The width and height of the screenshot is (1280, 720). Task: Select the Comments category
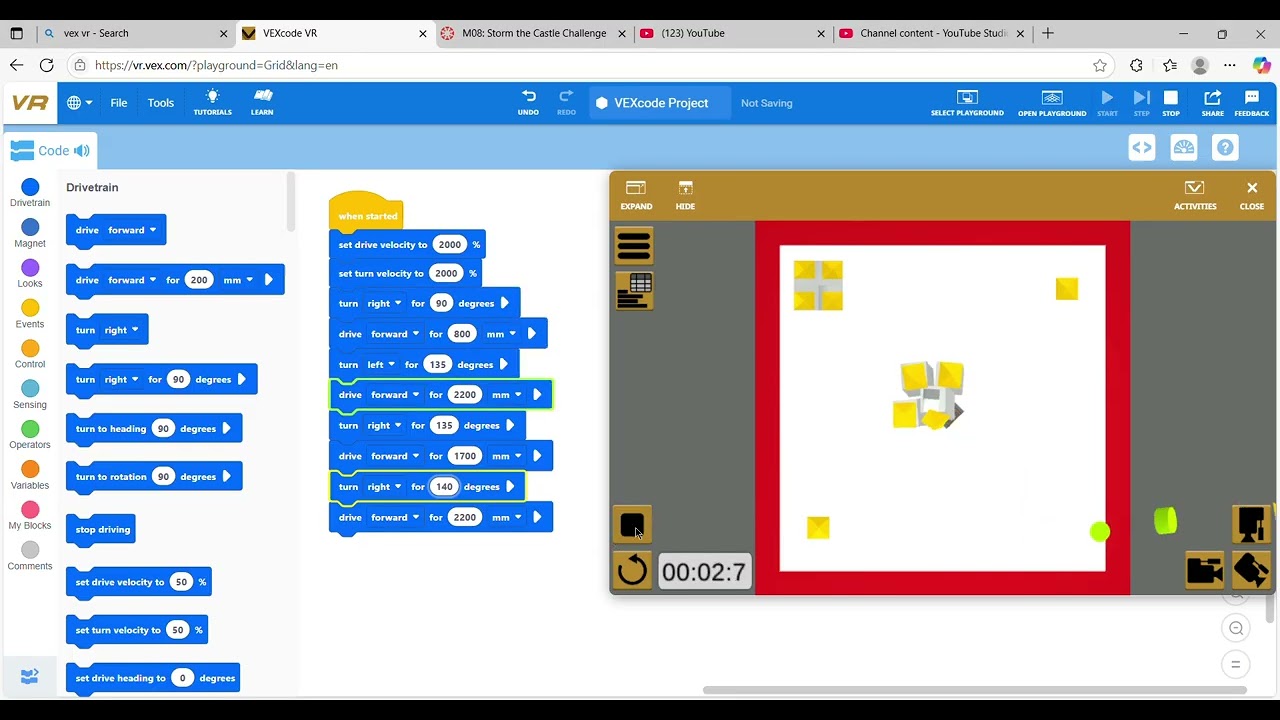point(30,556)
